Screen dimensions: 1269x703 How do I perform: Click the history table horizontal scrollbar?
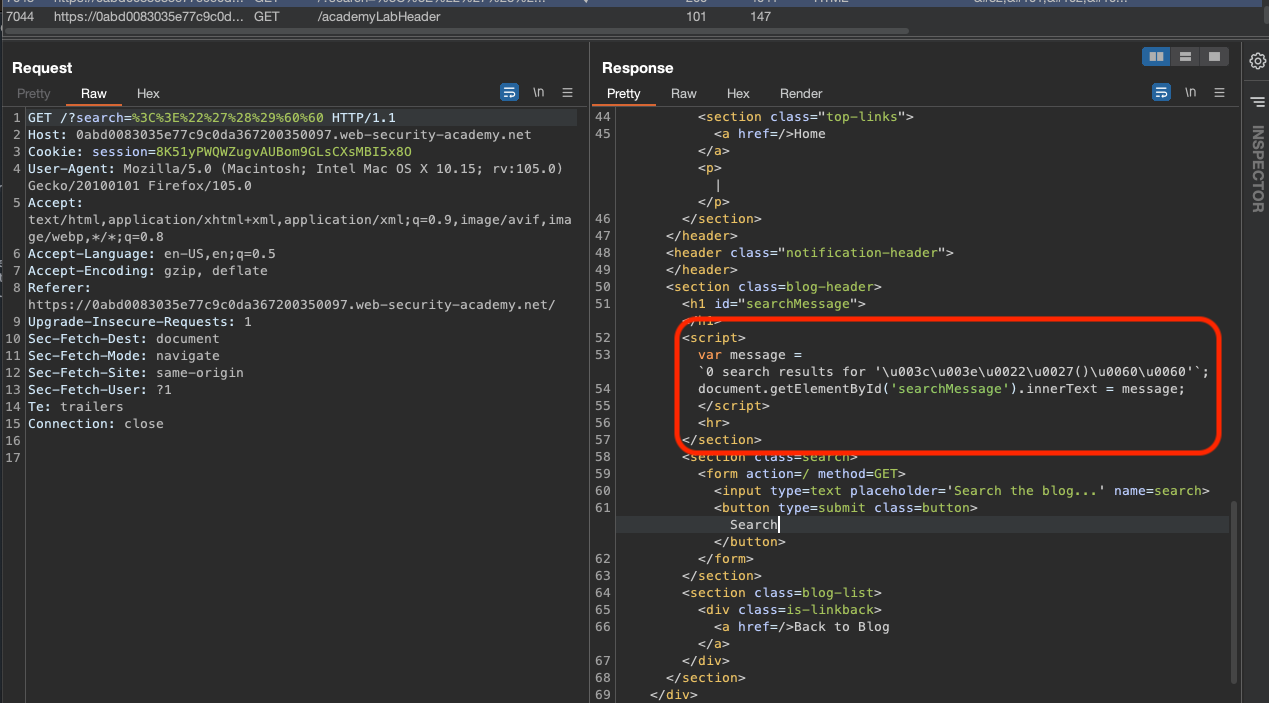(x=455, y=31)
